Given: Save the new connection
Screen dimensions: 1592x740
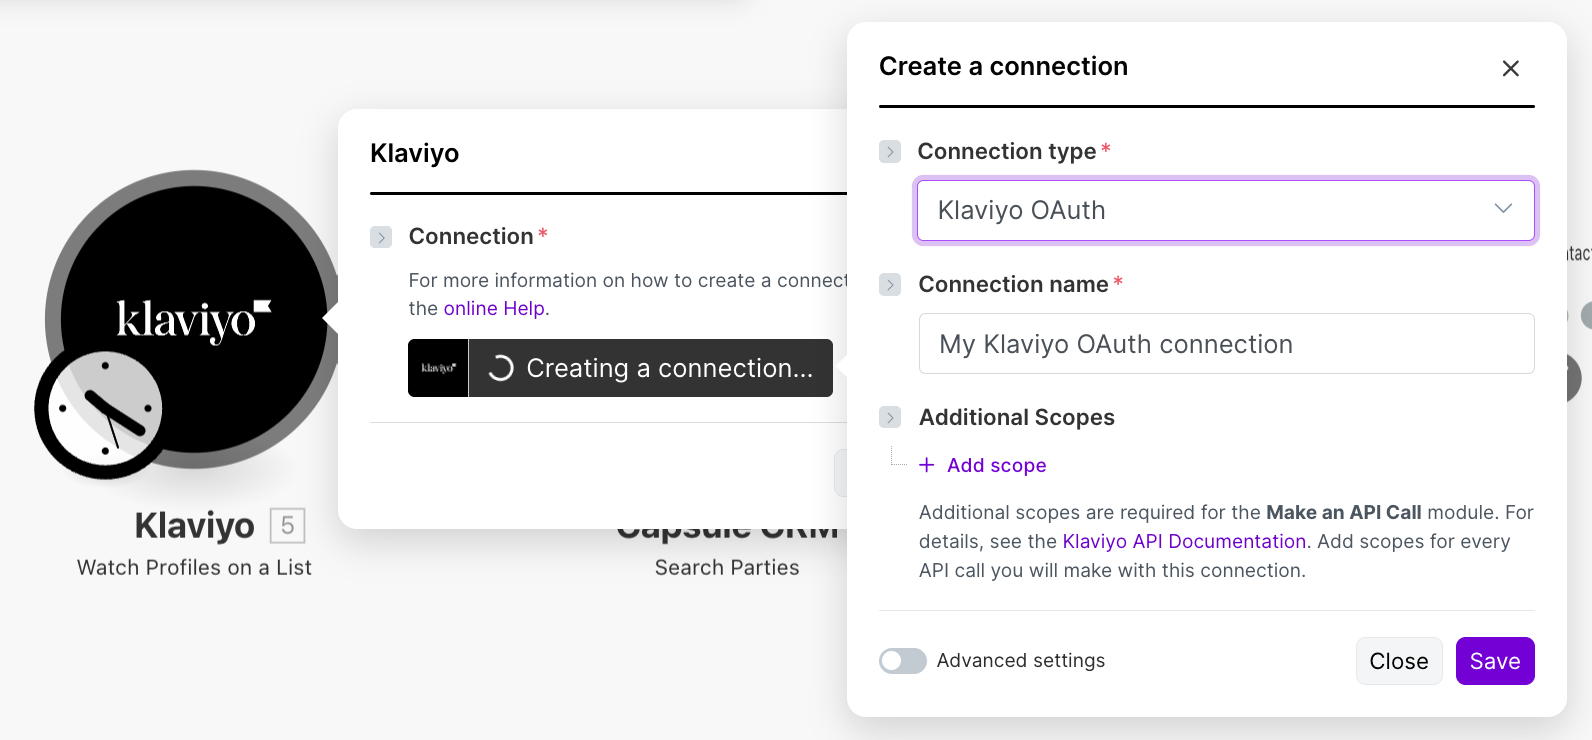Looking at the screenshot, I should 1495,661.
